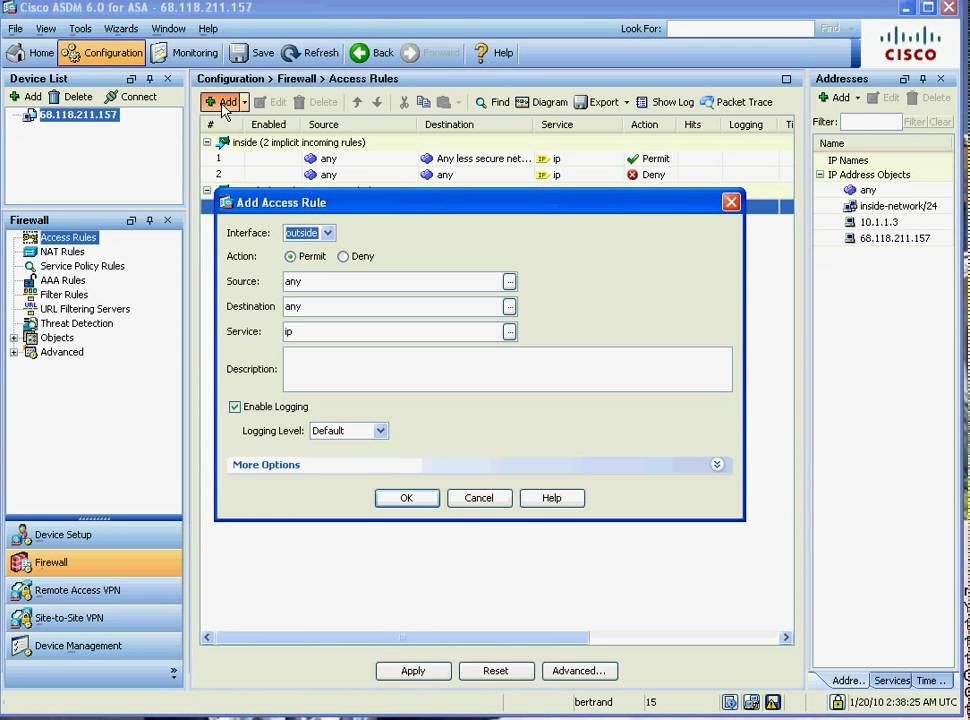Image resolution: width=970 pixels, height=720 pixels.
Task: Move the rule up arrow
Action: [x=357, y=102]
